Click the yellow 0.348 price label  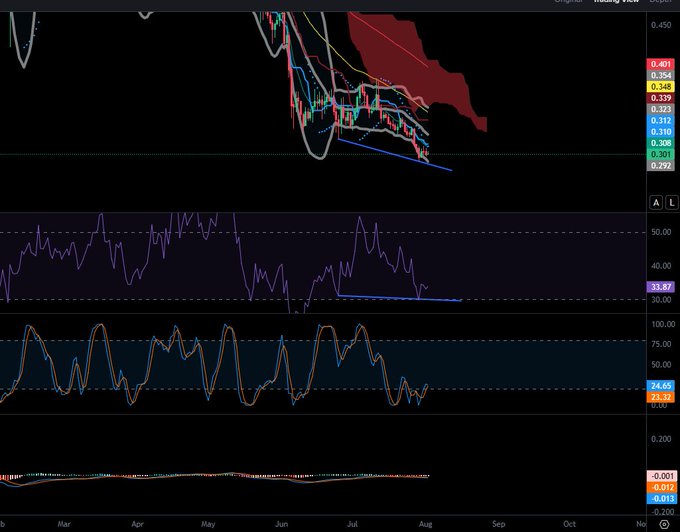click(x=660, y=87)
